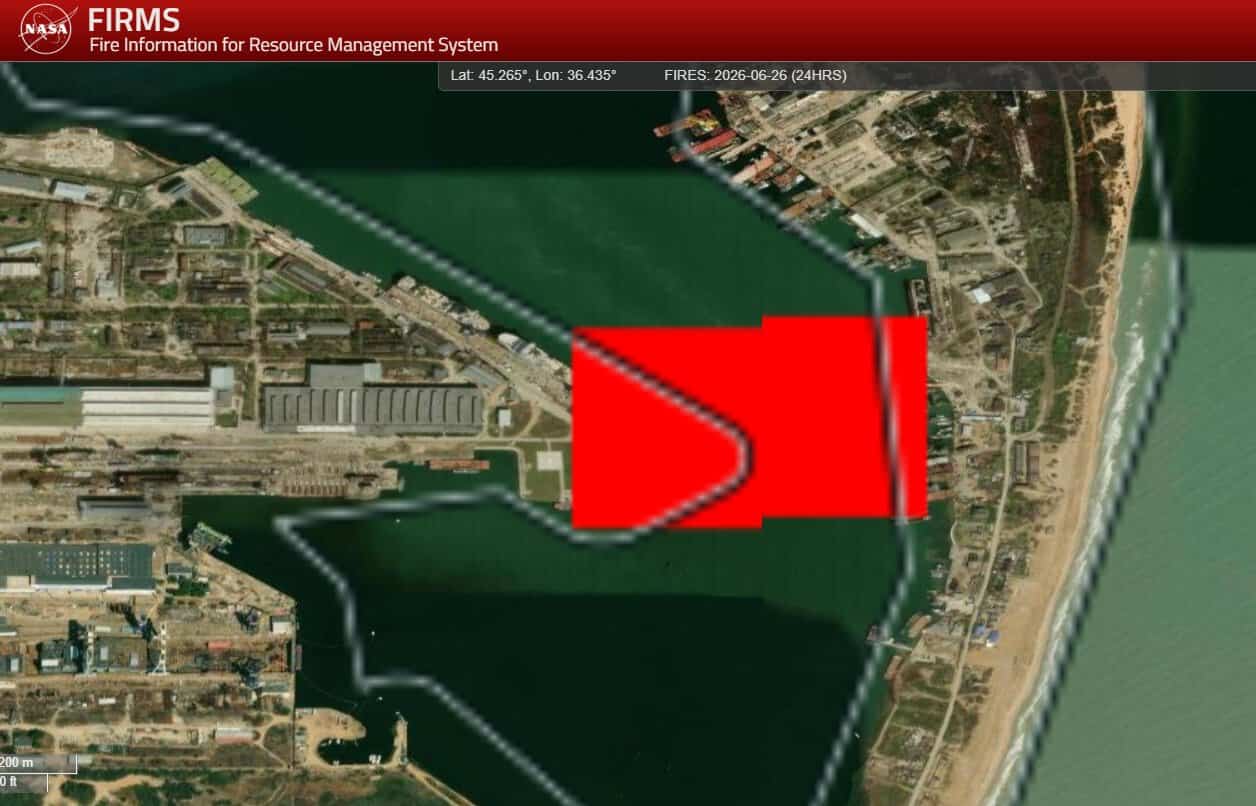This screenshot has width=1256, height=806.
Task: Click the green sports field at the upper left pier
Action: pyautogui.click(x=224, y=178)
